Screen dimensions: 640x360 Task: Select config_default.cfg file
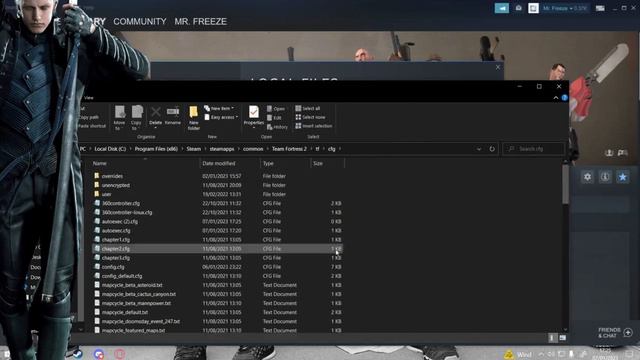(x=122, y=276)
